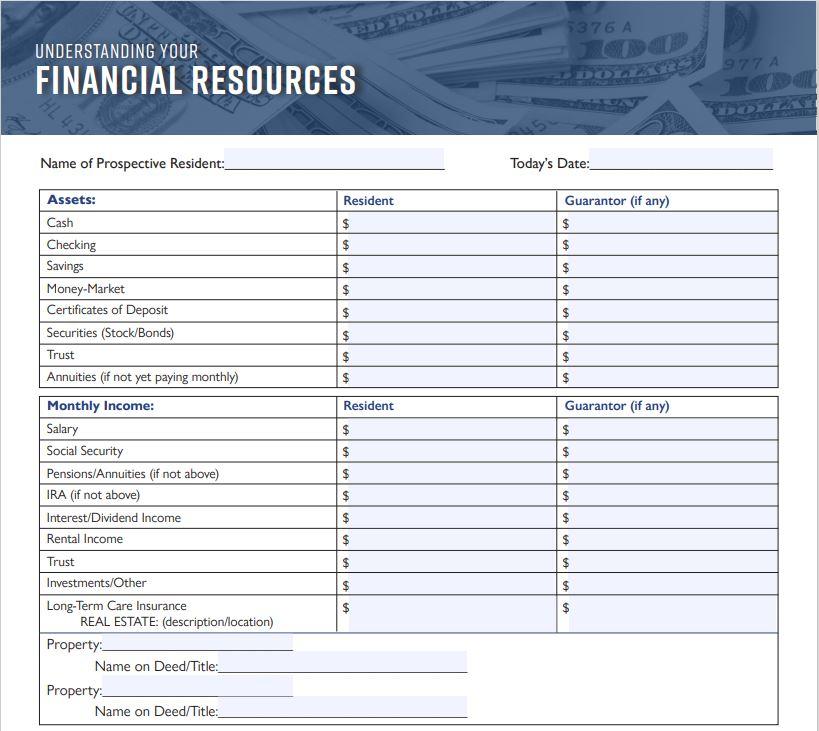Click the 'REAL ESTATE: (description/location)' label
Image resolution: width=819 pixels, height=731 pixels.
click(177, 622)
